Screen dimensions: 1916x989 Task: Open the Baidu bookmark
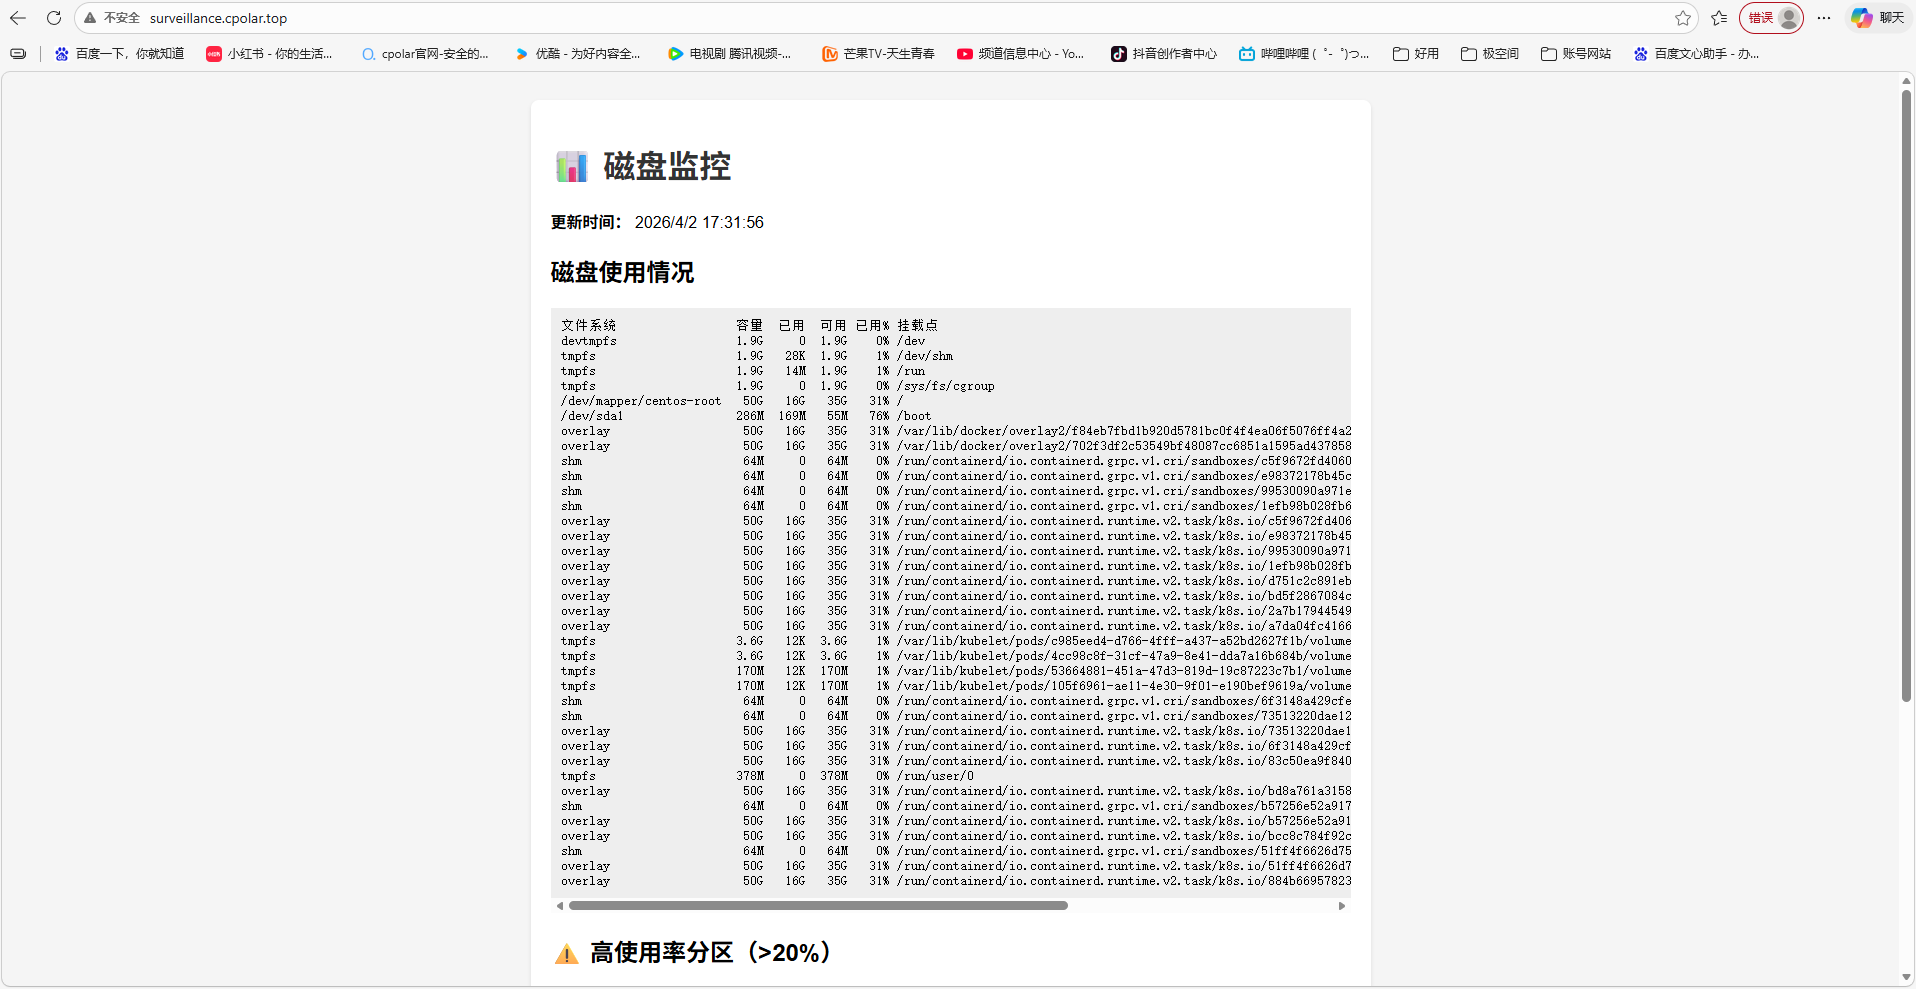pos(120,54)
